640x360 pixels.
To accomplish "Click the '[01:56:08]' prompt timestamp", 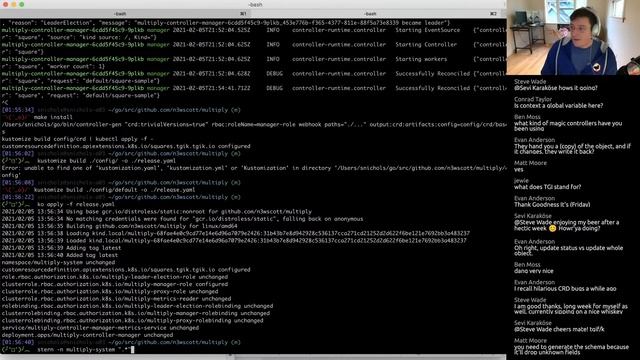I will click(x=18, y=182).
